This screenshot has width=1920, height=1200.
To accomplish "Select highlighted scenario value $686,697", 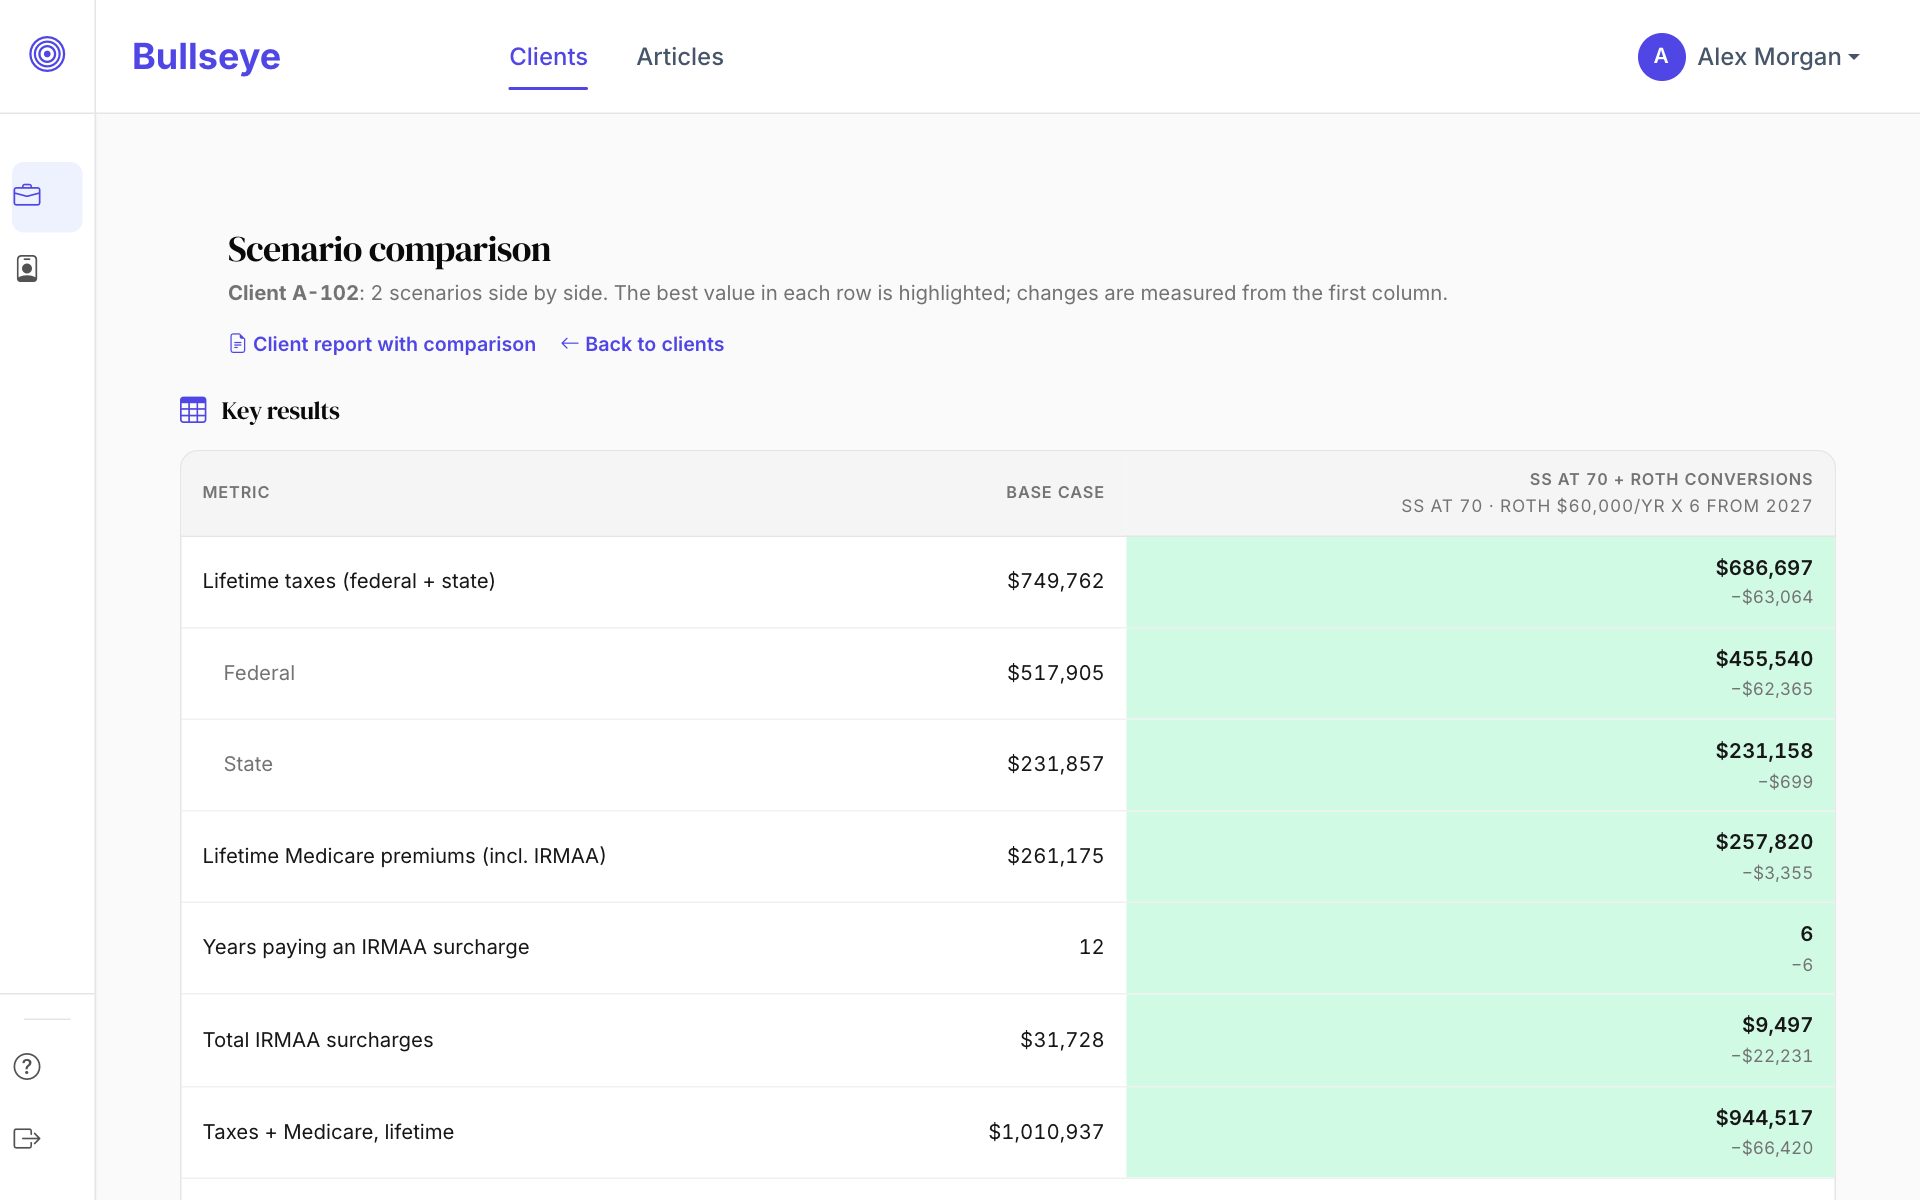I will coord(1764,568).
